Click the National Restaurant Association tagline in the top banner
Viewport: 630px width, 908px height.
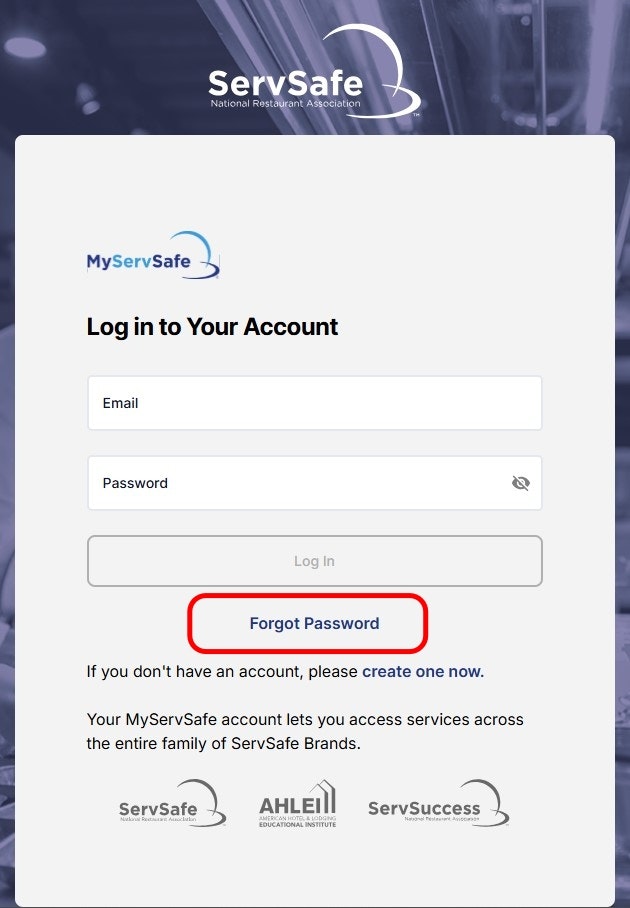point(285,103)
